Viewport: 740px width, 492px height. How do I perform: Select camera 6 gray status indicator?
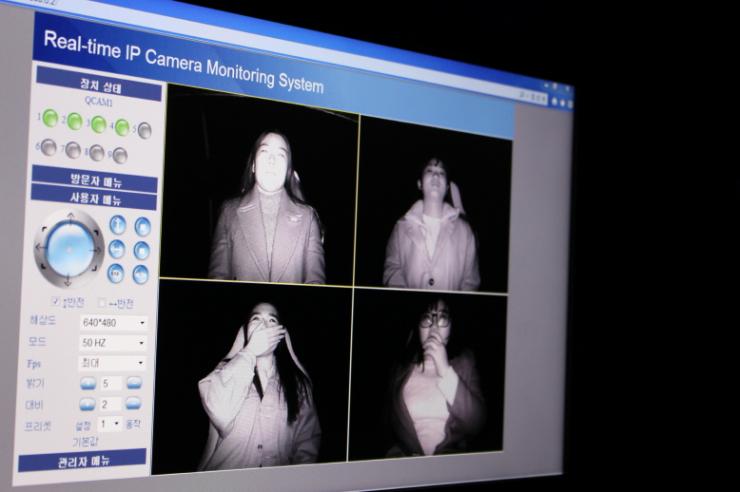[49, 148]
